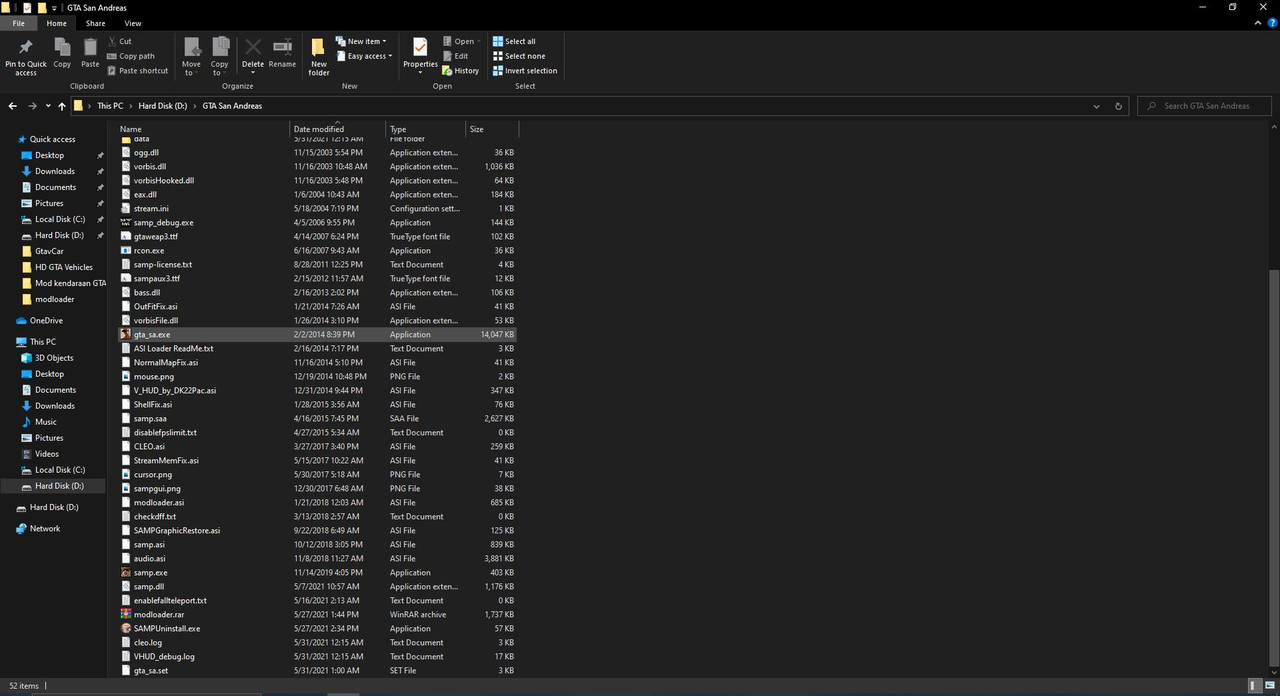Open Network in navigation pane
Image resolution: width=1280 pixels, height=696 pixels.
45,529
